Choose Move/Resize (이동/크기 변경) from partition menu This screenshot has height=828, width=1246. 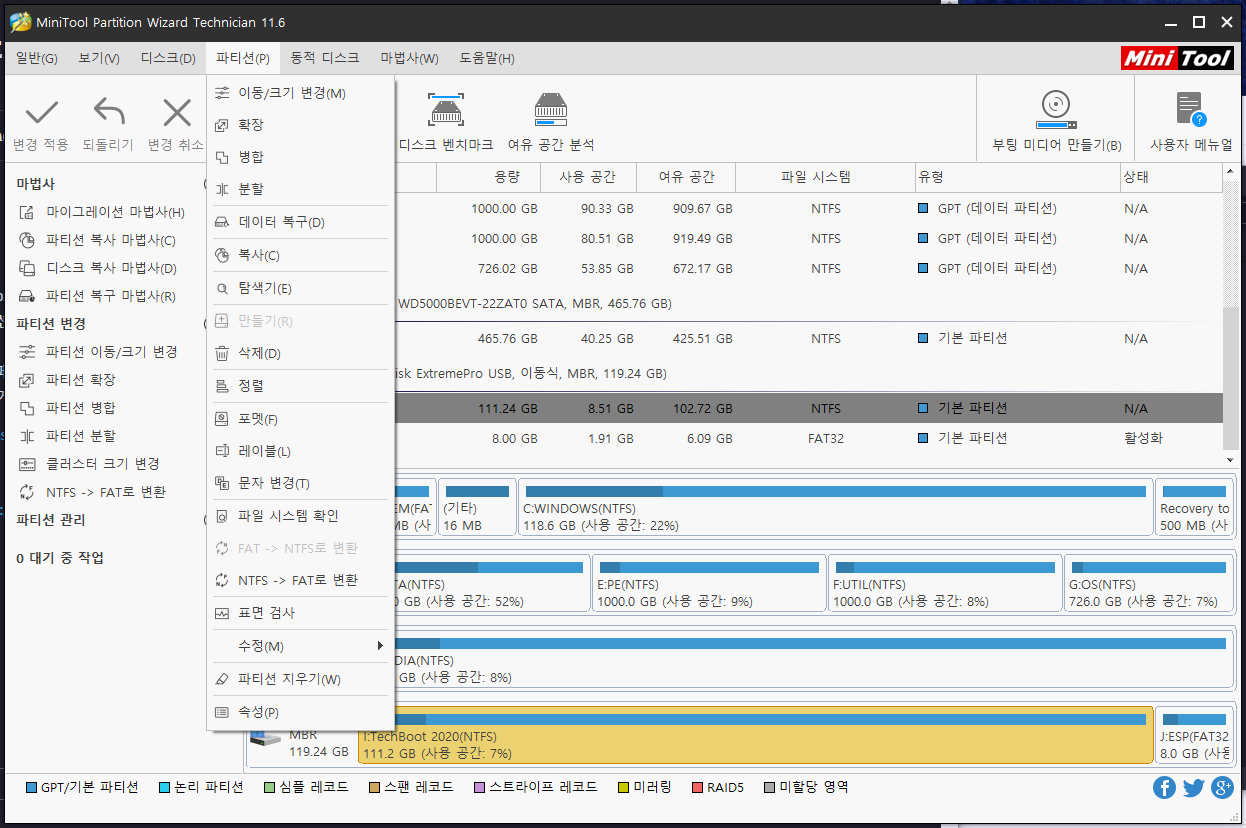click(301, 93)
